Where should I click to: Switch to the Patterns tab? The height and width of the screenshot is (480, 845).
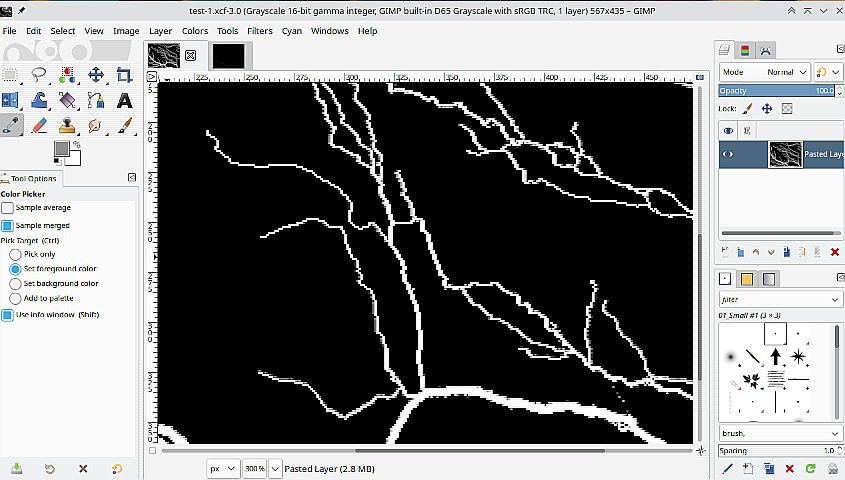click(746, 279)
